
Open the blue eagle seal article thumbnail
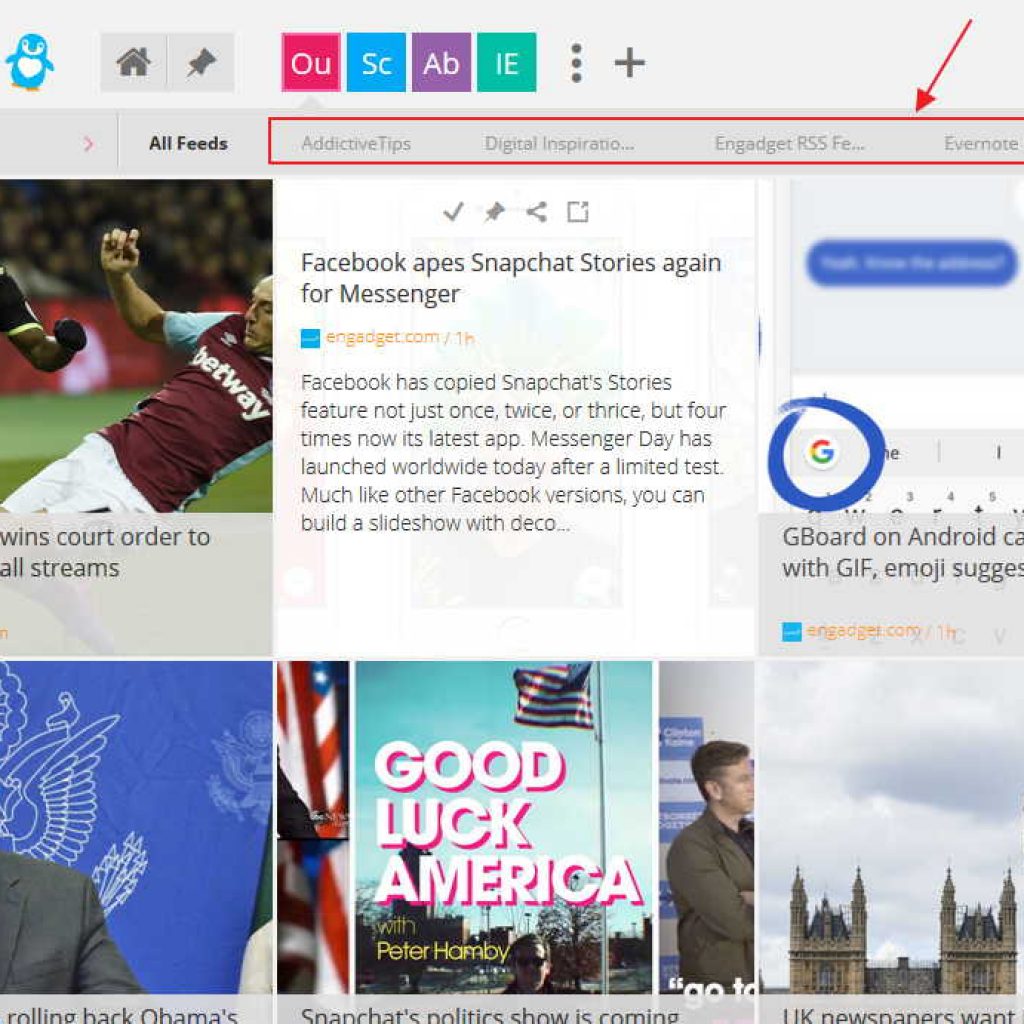pyautogui.click(x=136, y=827)
